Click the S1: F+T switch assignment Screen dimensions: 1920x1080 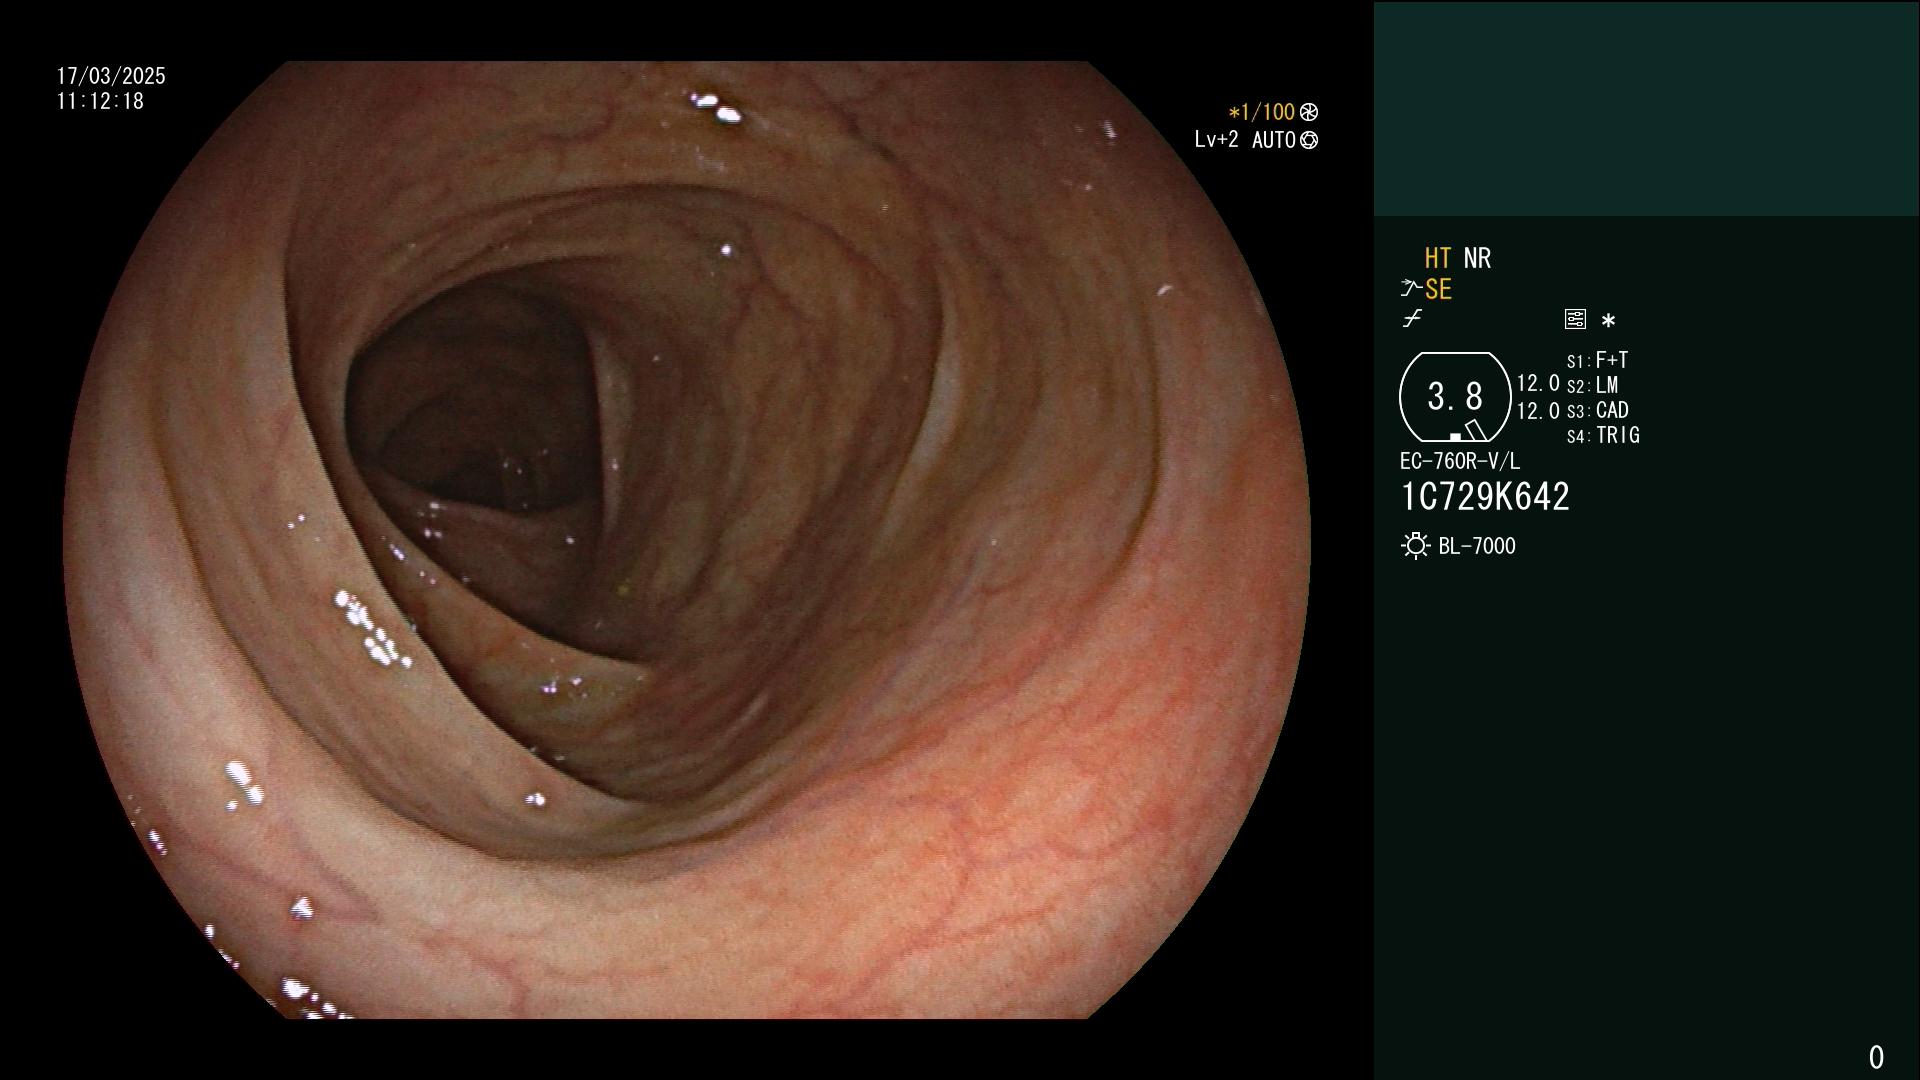1598,360
